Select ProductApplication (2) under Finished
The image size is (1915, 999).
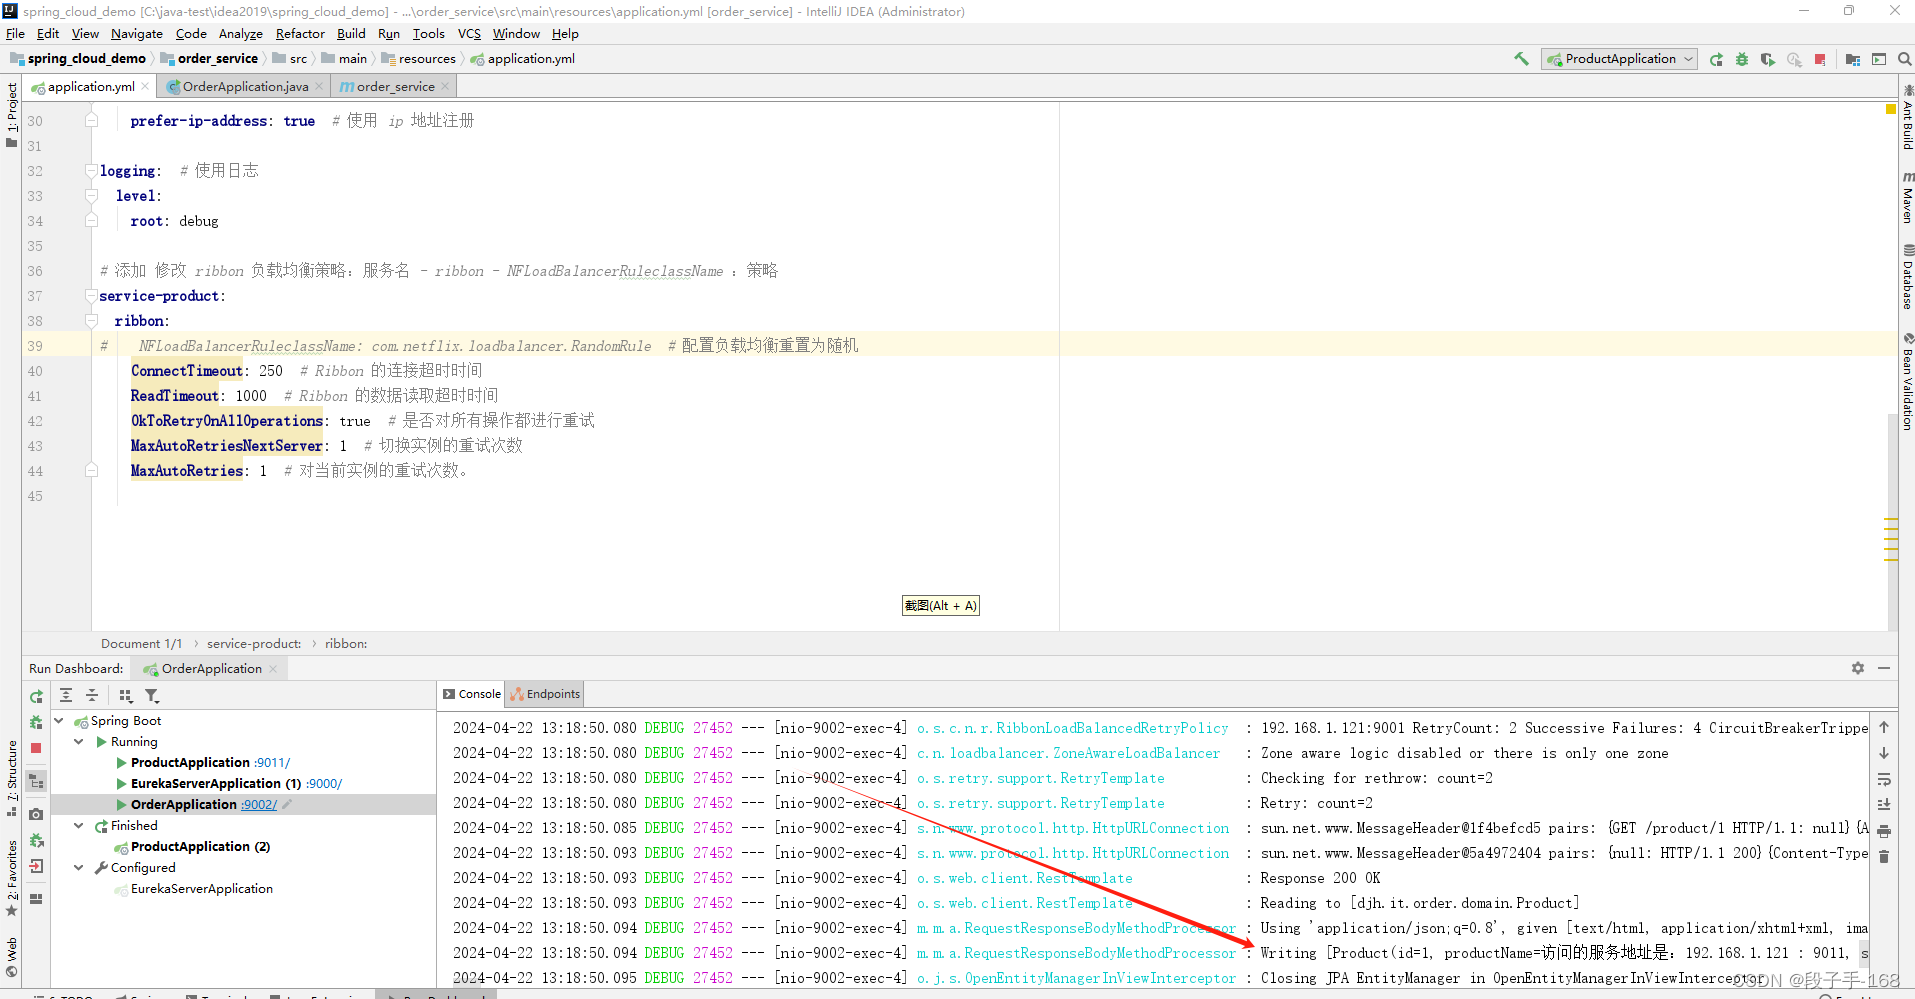click(200, 847)
